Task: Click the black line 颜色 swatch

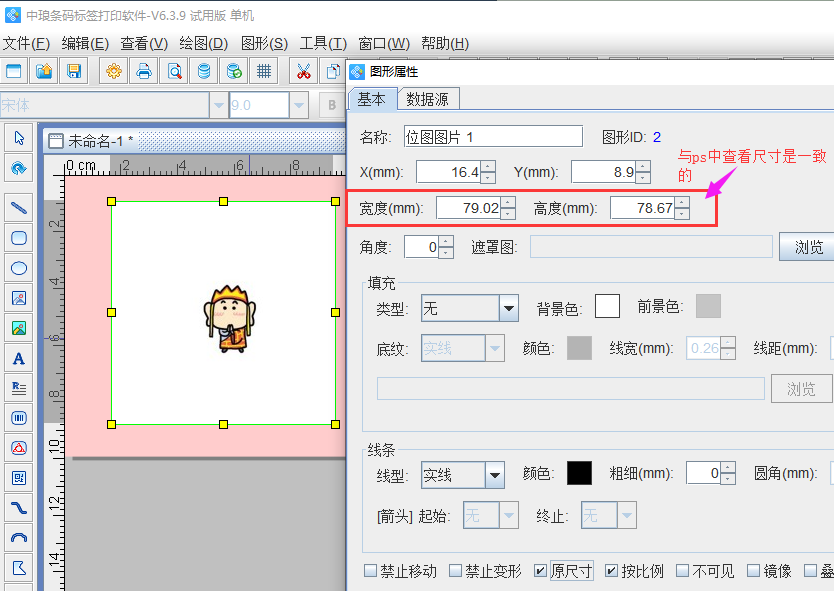Action: pyautogui.click(x=579, y=473)
